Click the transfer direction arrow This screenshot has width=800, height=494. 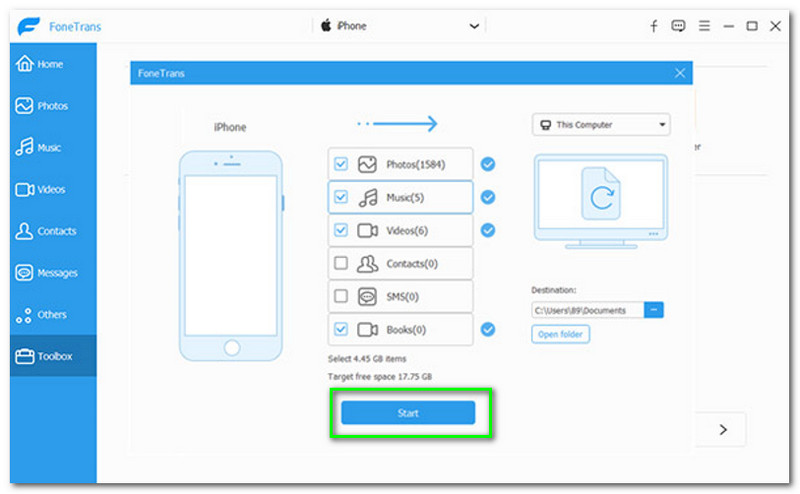point(397,124)
